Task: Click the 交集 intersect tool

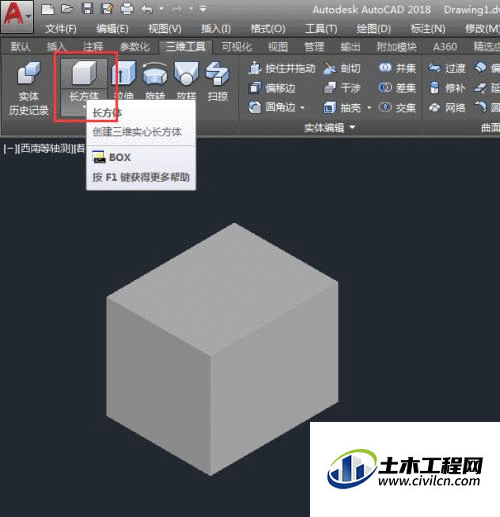Action: (x=397, y=107)
